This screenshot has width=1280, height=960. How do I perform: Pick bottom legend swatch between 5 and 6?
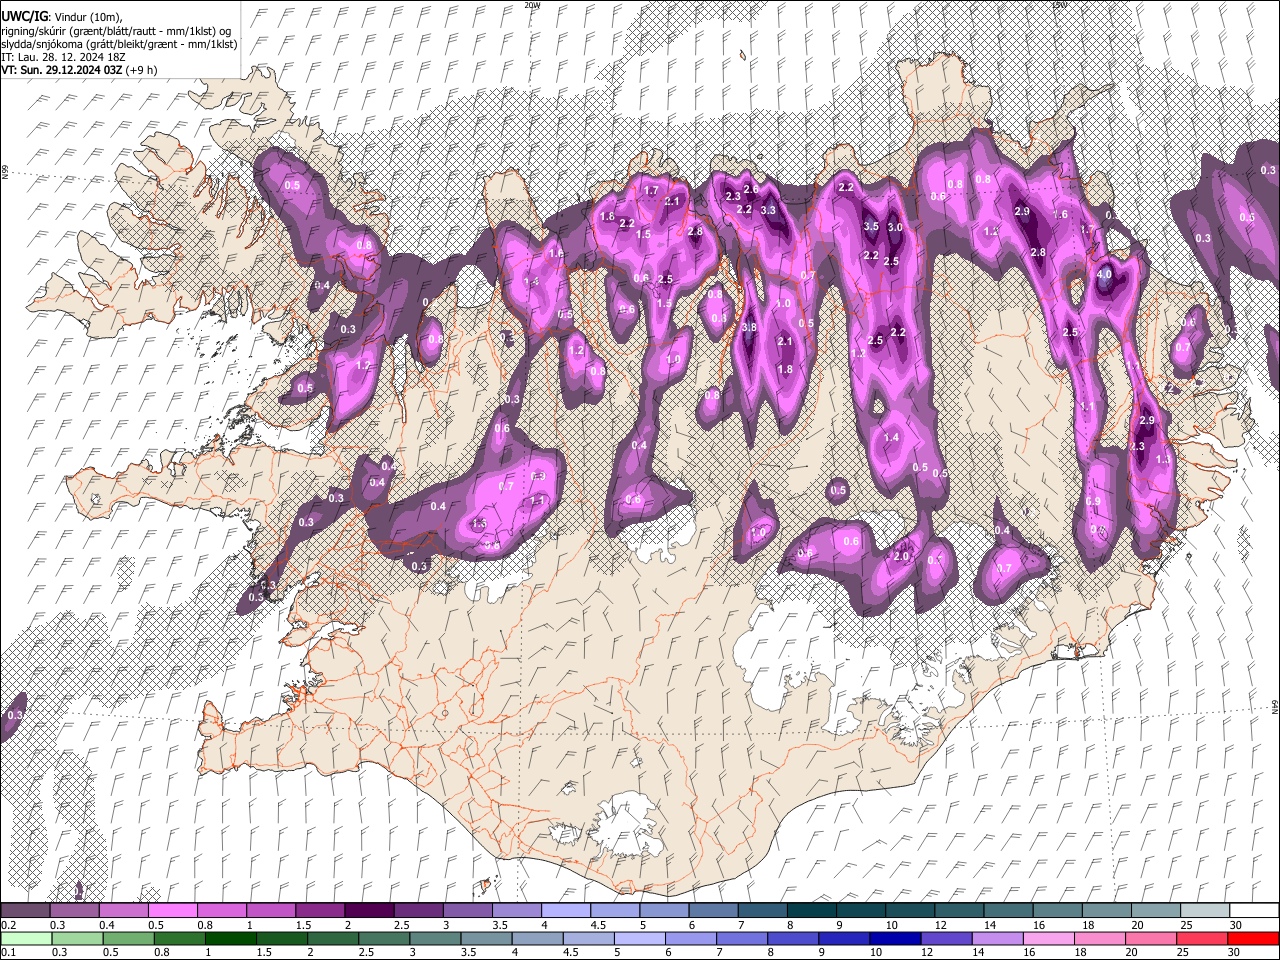pyautogui.click(x=639, y=939)
